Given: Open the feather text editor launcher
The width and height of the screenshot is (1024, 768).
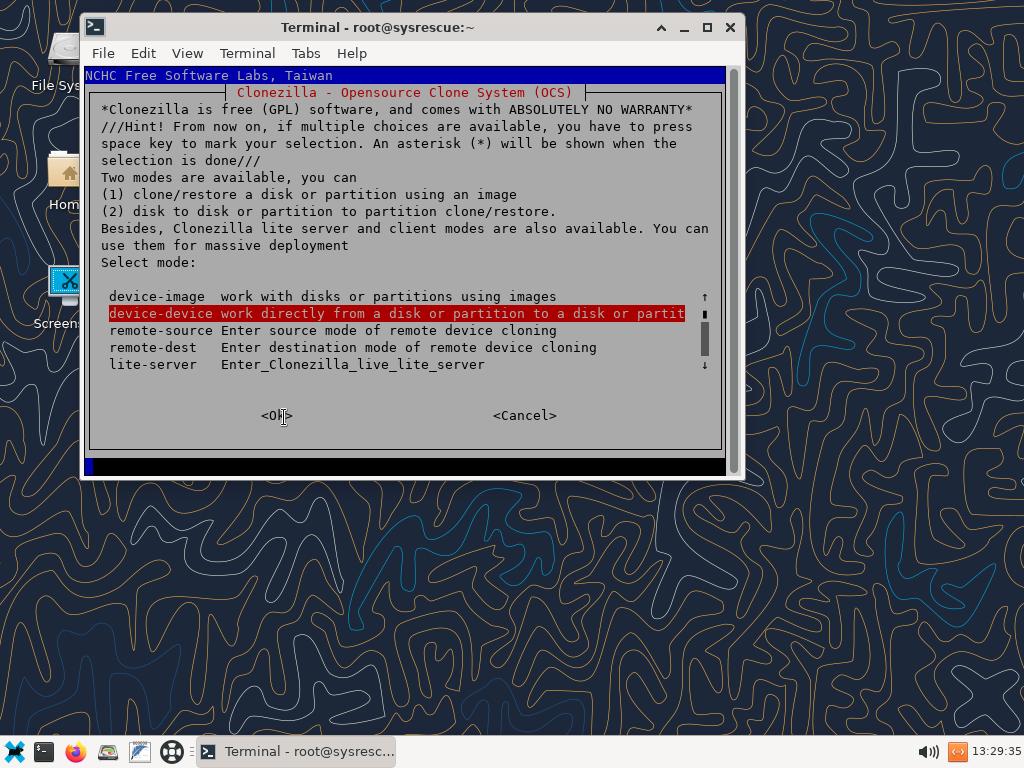Looking at the screenshot, I should (139, 752).
